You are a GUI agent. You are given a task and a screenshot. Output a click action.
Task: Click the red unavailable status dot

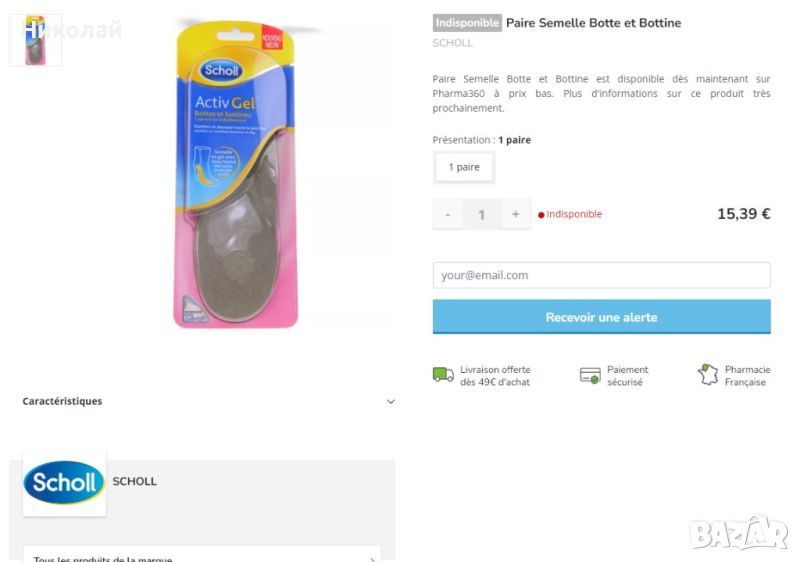[541, 215]
